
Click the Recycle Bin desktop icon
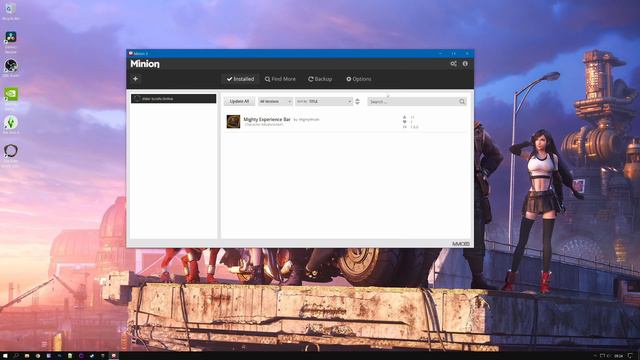click(10, 11)
